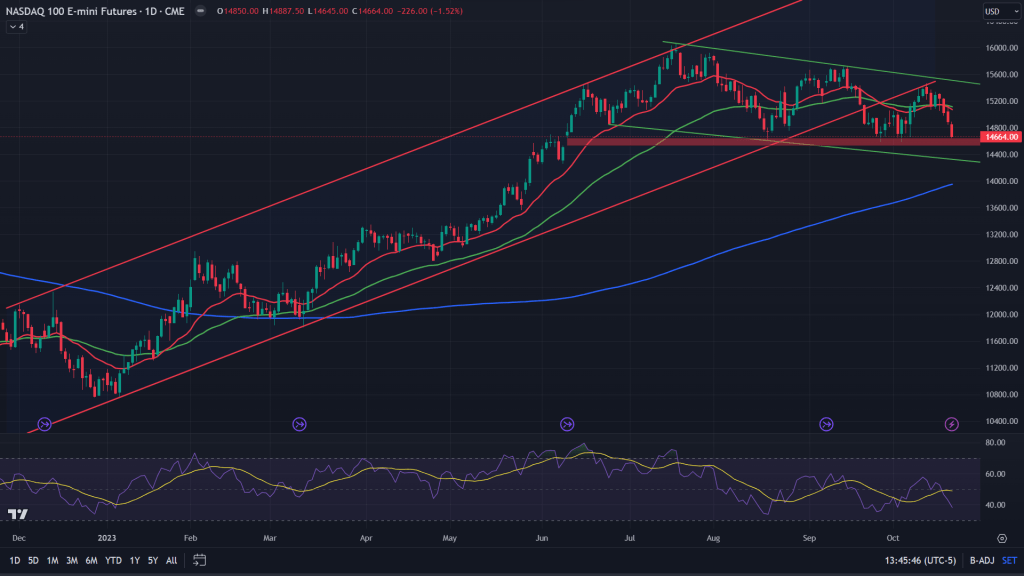Click the market status dot beside CME
This screenshot has width=1024, height=576.
point(200,12)
